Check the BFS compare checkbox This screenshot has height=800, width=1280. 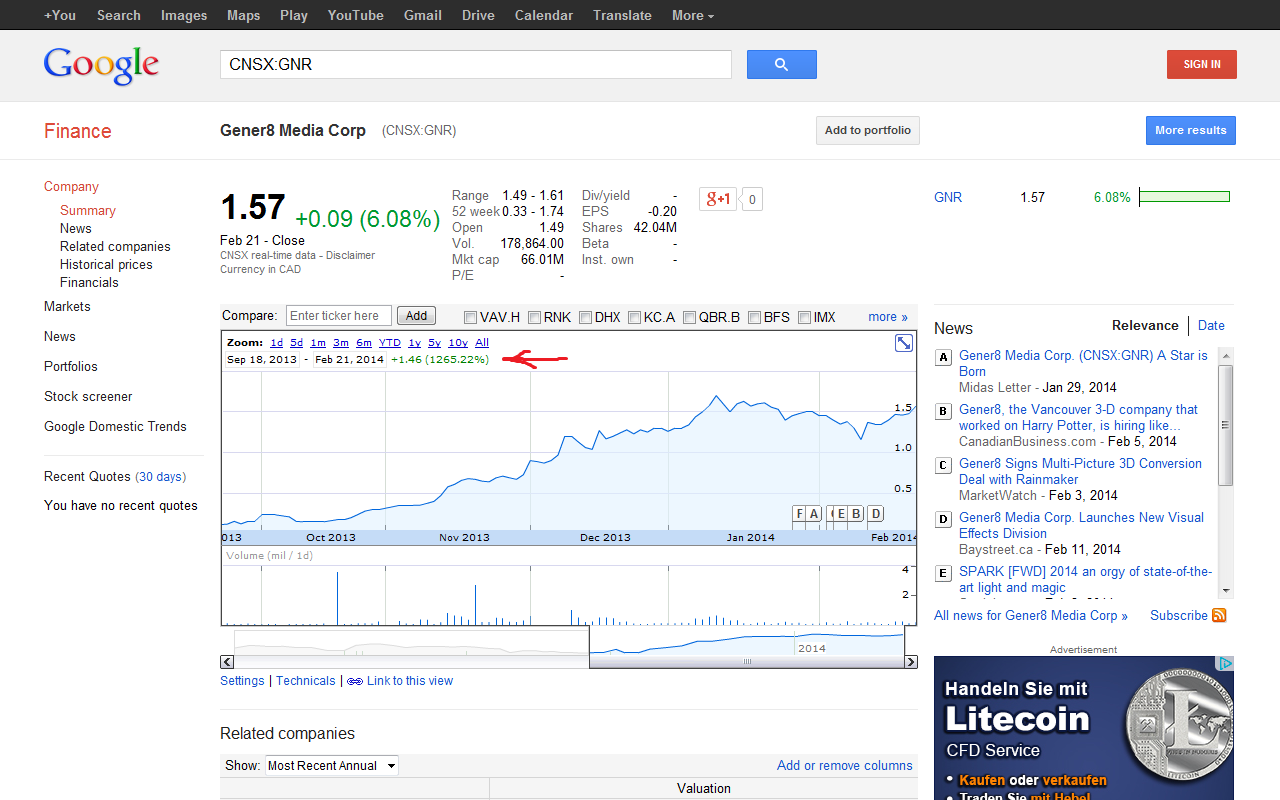click(754, 318)
